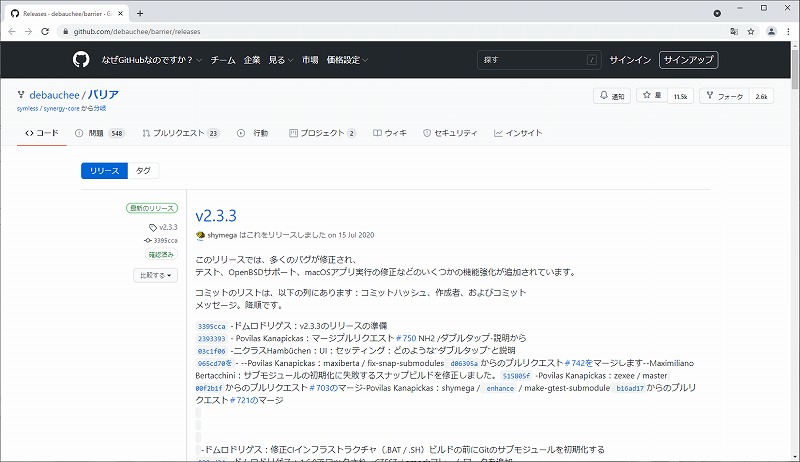Open the 問題 issues tab
800x462 pixels.
(x=99, y=133)
